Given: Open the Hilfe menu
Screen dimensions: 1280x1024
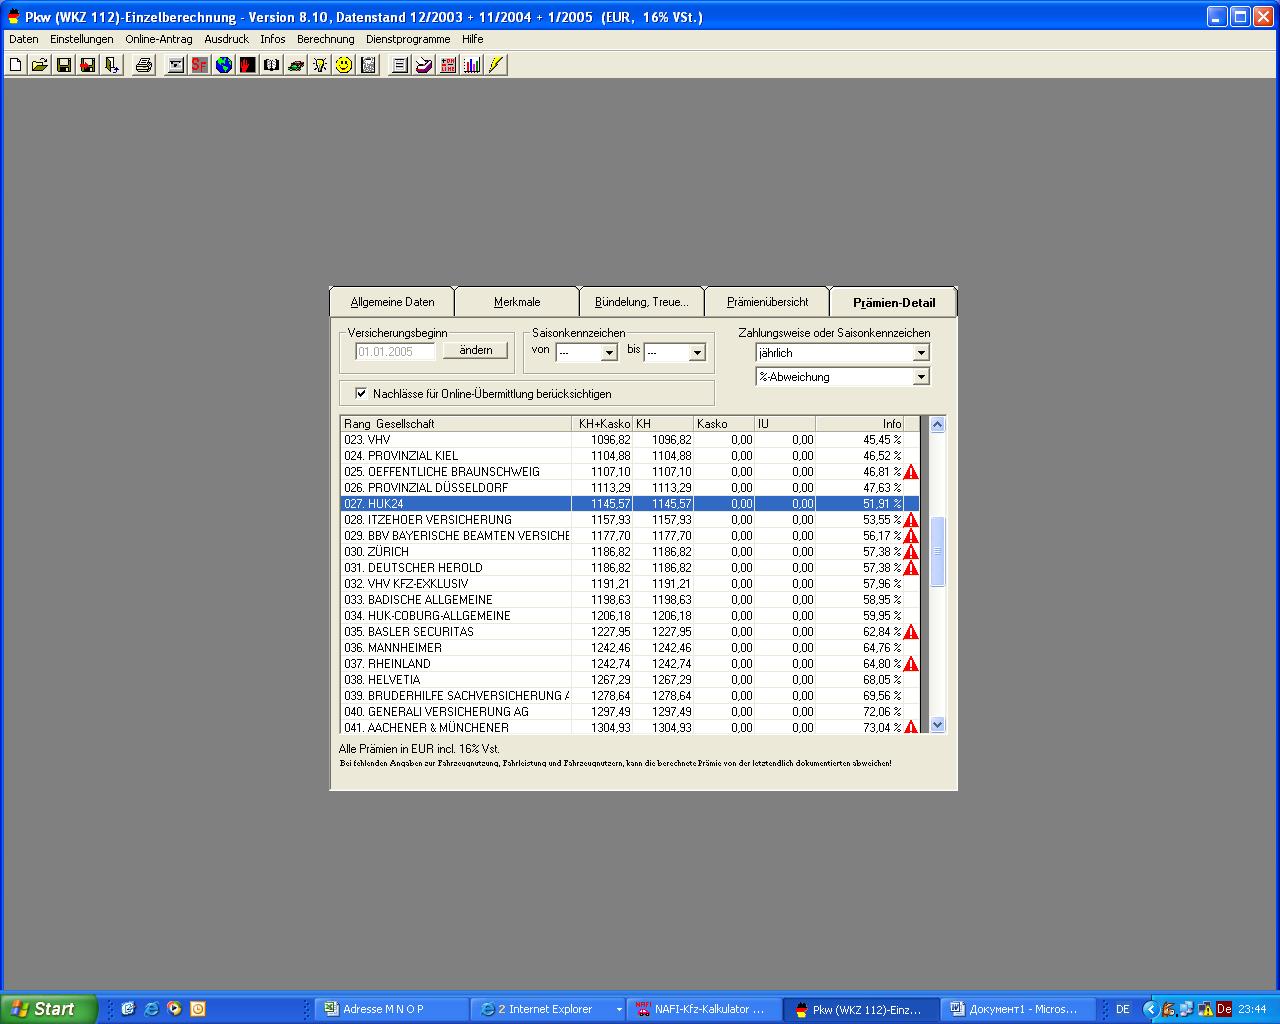Looking at the screenshot, I should 473,39.
